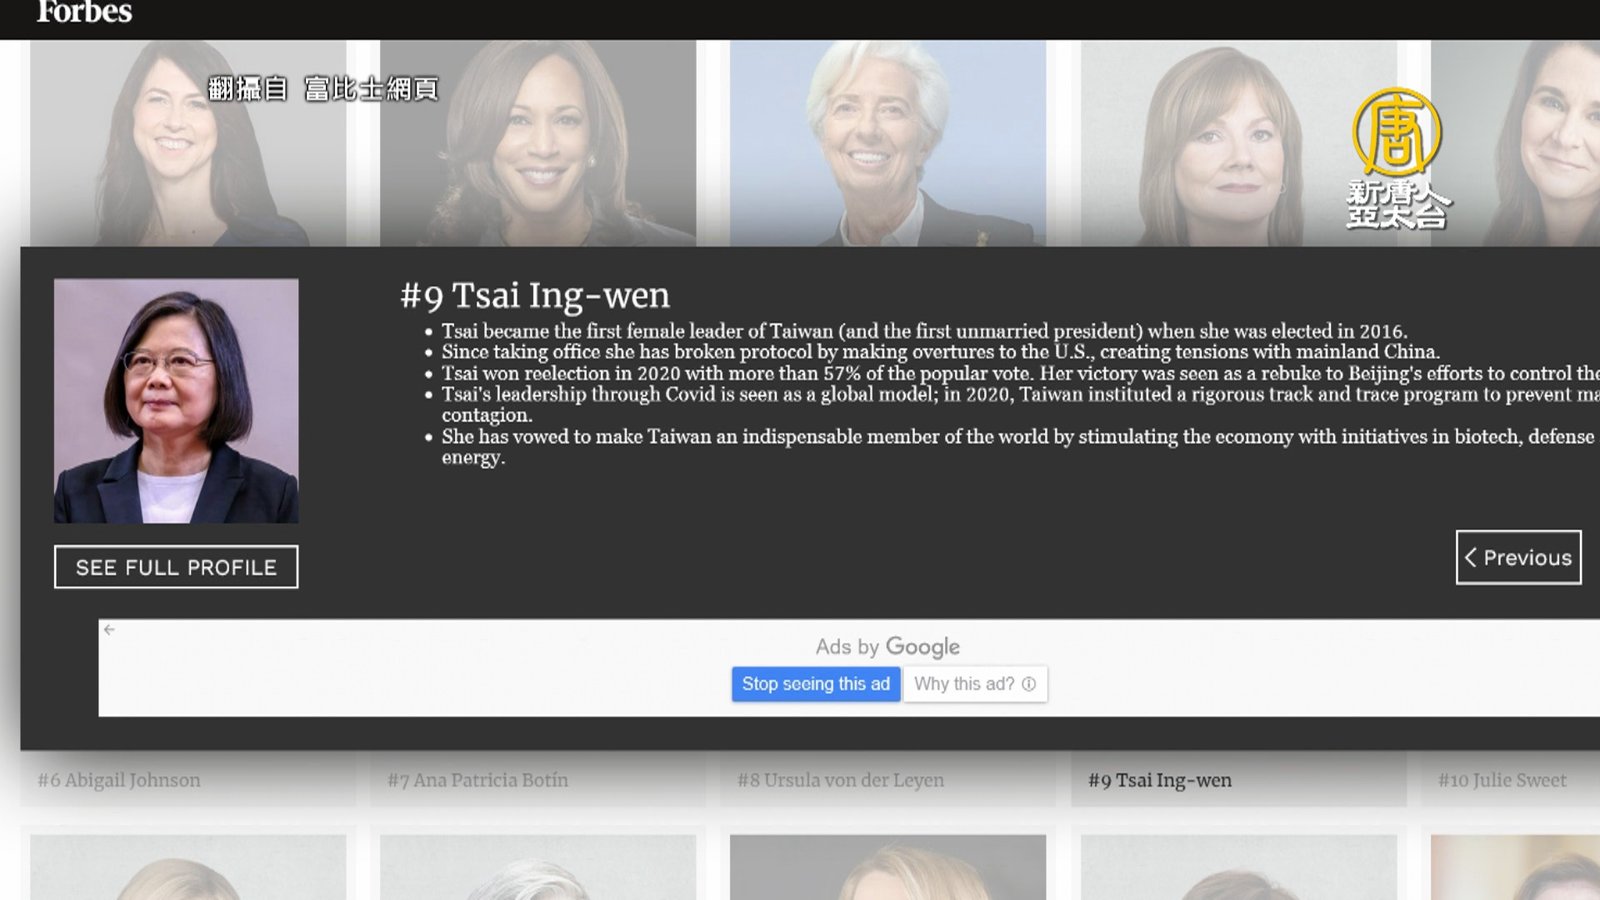
Task: Click the Google logo in Ads by Google
Action: pyautogui.click(x=922, y=647)
